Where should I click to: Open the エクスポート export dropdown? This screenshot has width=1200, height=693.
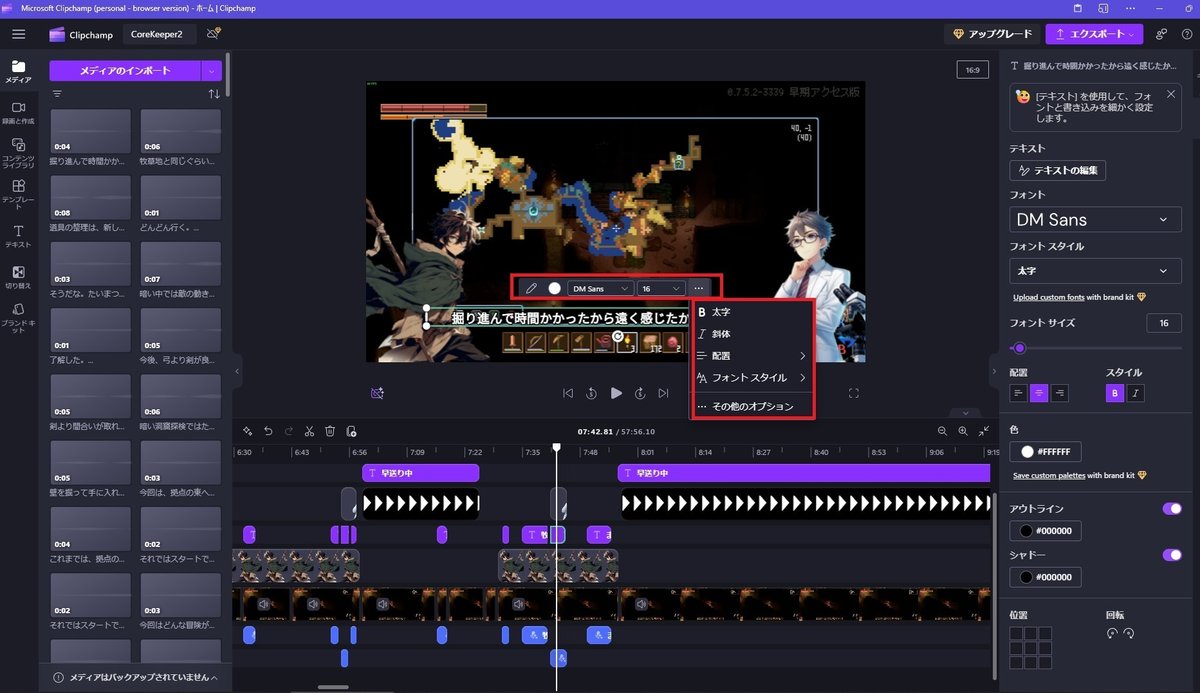(1094, 34)
